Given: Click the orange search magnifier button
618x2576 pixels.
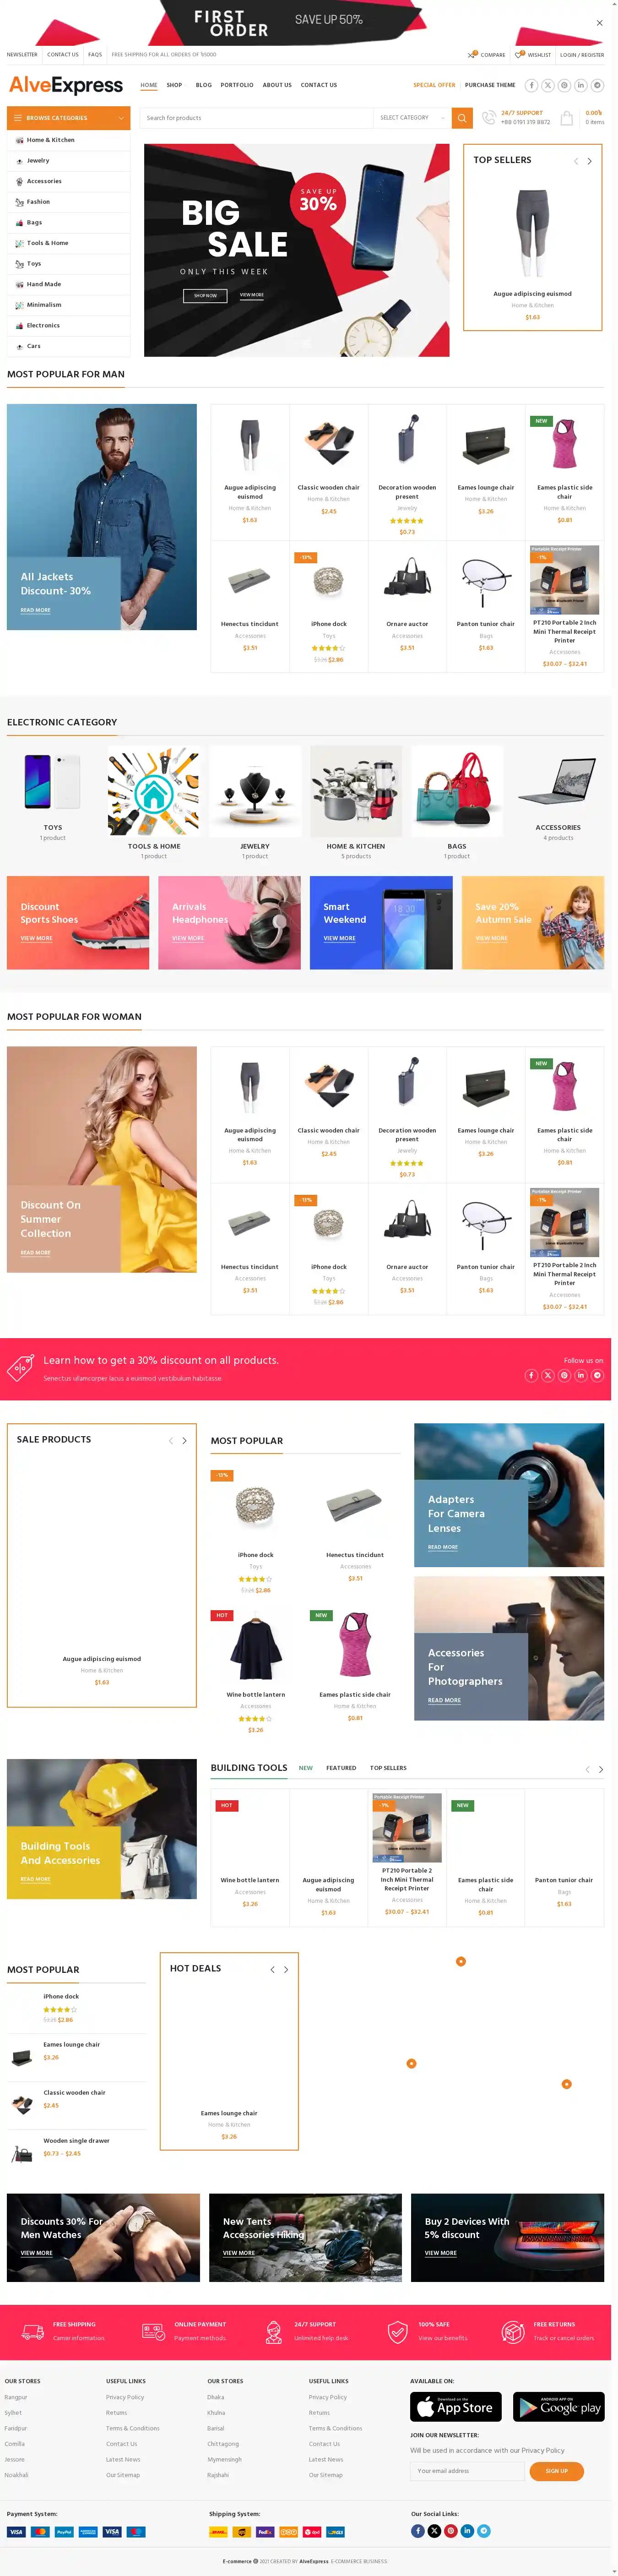Looking at the screenshot, I should 462,118.
